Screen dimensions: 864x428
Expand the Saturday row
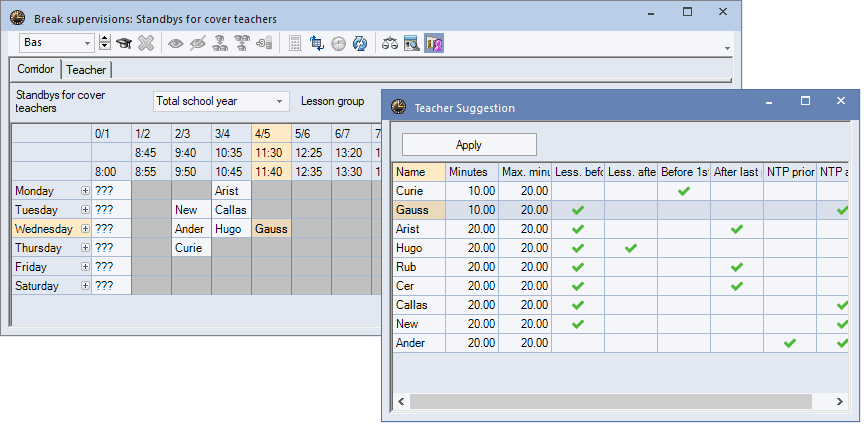point(85,286)
